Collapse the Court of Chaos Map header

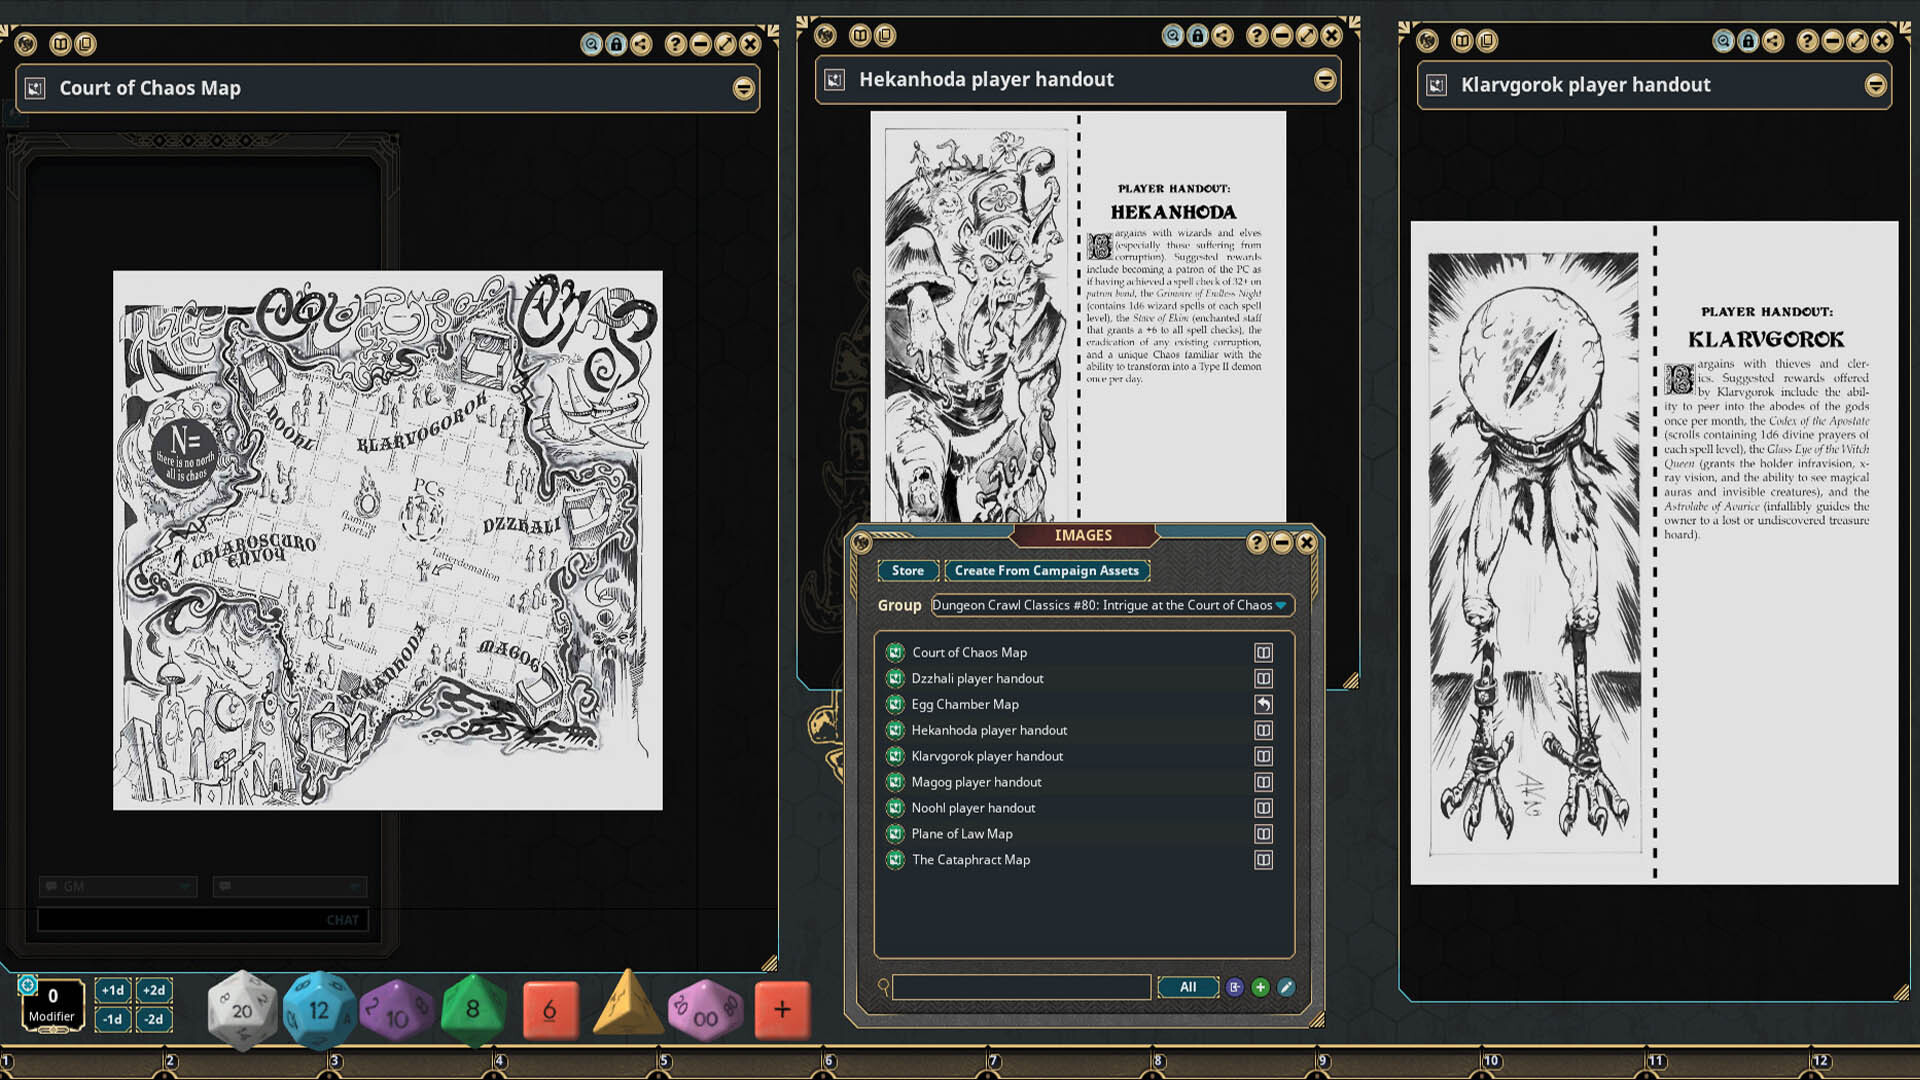pos(744,88)
